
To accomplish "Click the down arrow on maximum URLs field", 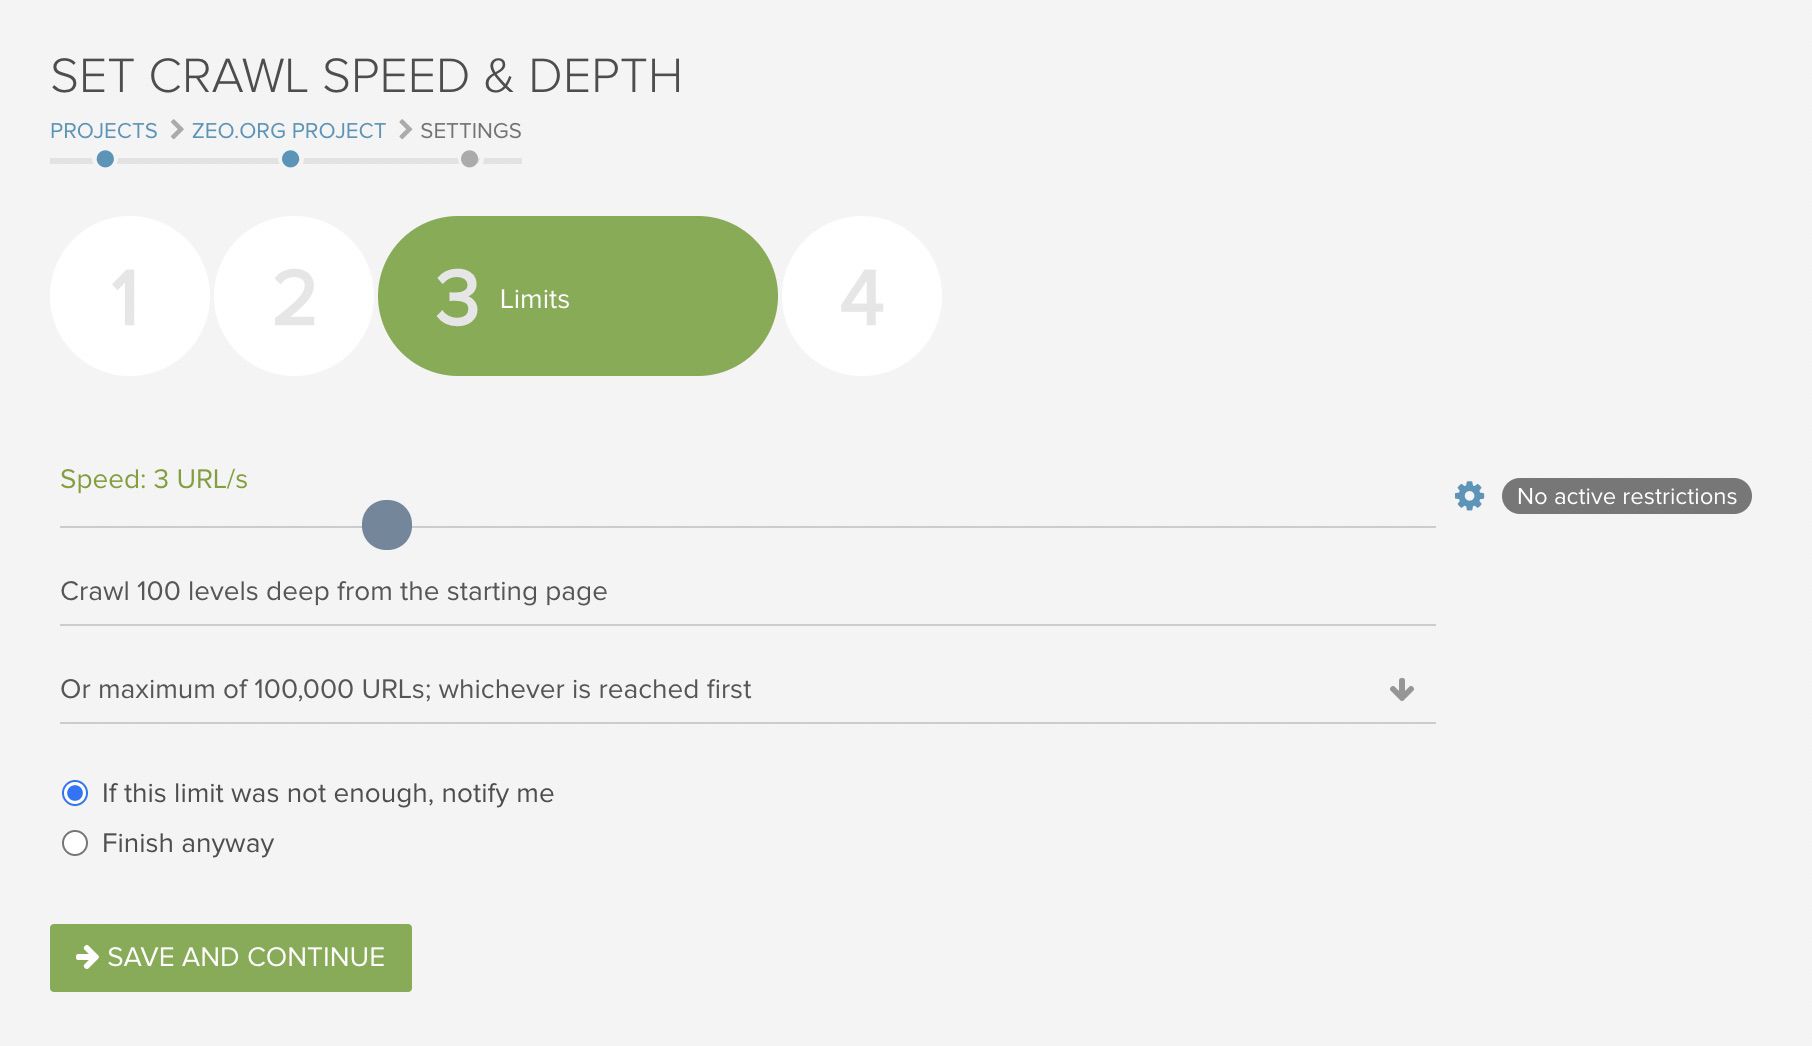I will 1402,689.
